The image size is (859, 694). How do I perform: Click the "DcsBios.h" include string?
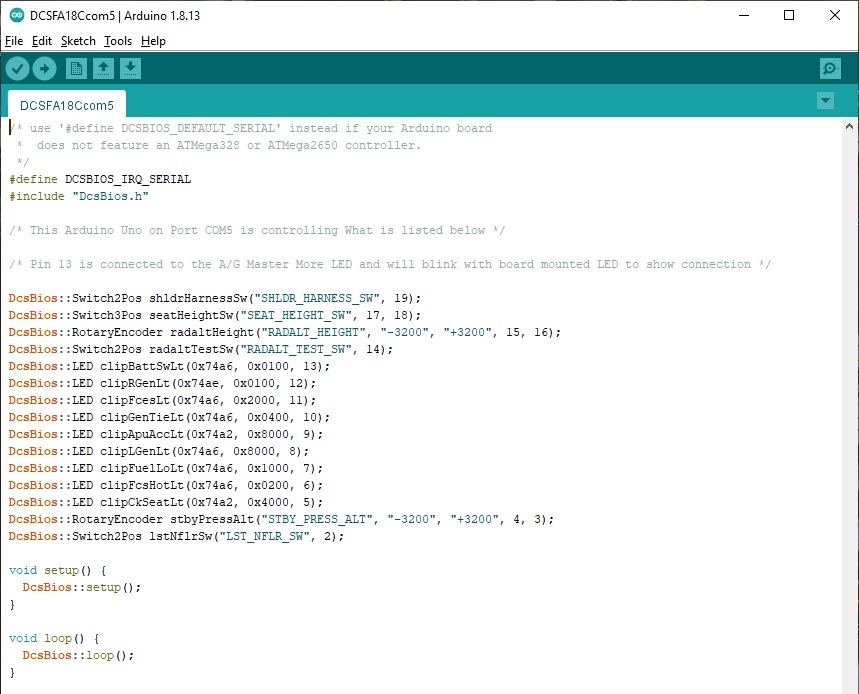[x=111, y=196]
